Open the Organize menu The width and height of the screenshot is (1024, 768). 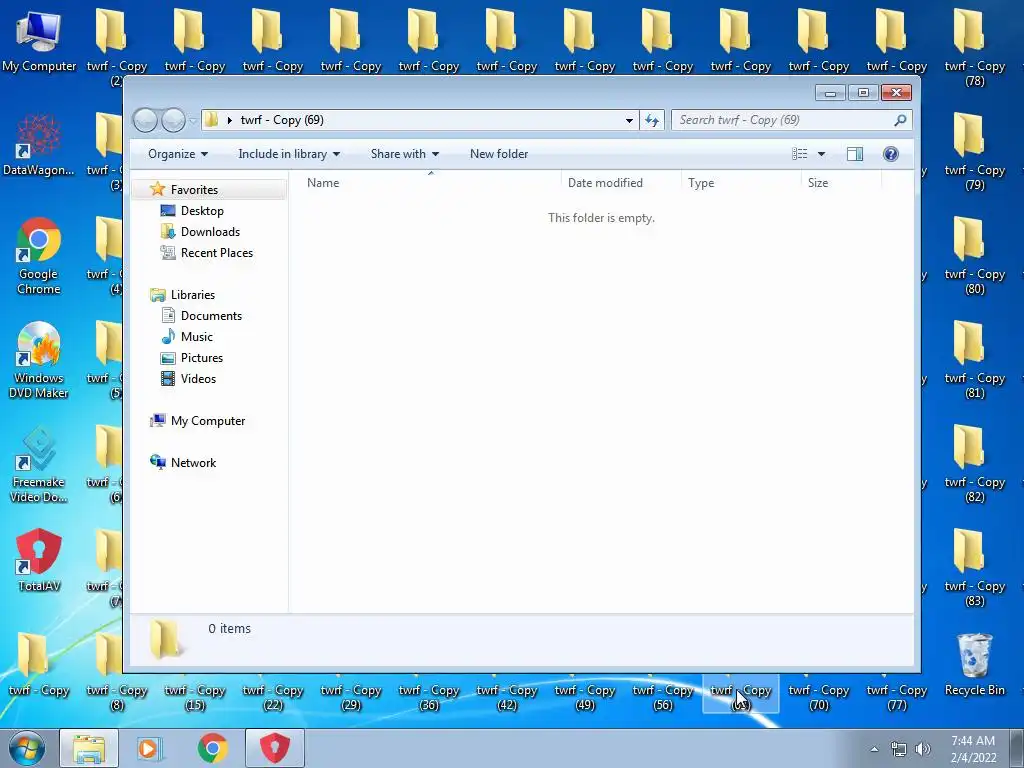pyautogui.click(x=178, y=154)
